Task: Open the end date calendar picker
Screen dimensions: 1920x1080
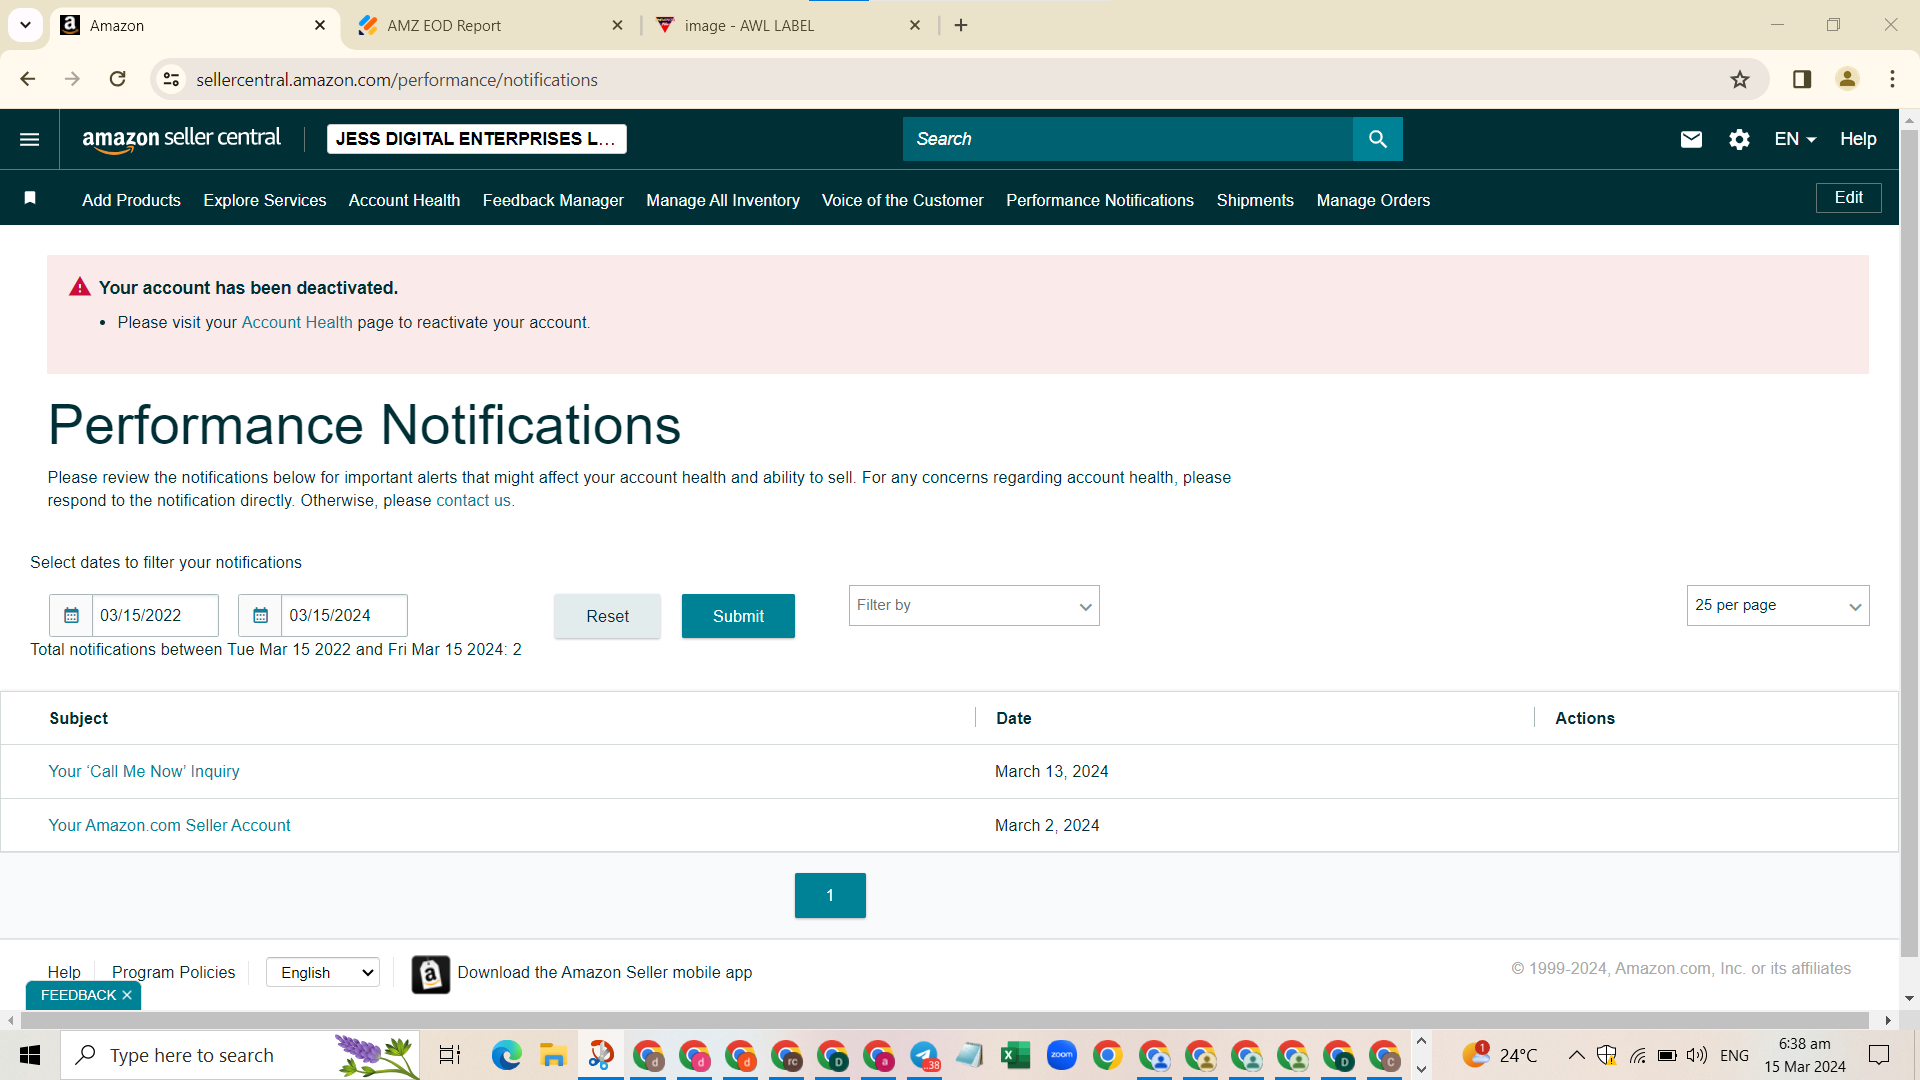Action: (x=260, y=615)
